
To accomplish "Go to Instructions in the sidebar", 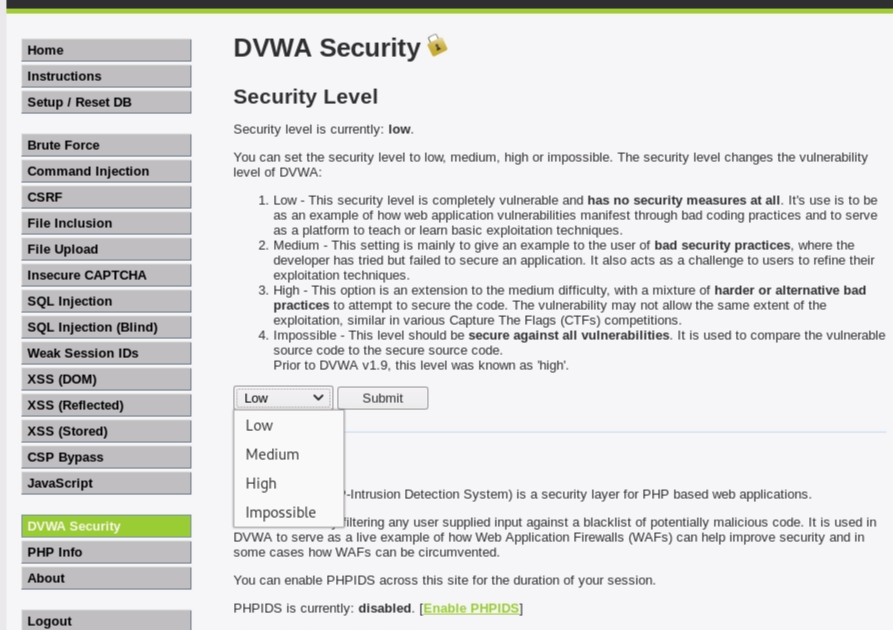I will 106,76.
